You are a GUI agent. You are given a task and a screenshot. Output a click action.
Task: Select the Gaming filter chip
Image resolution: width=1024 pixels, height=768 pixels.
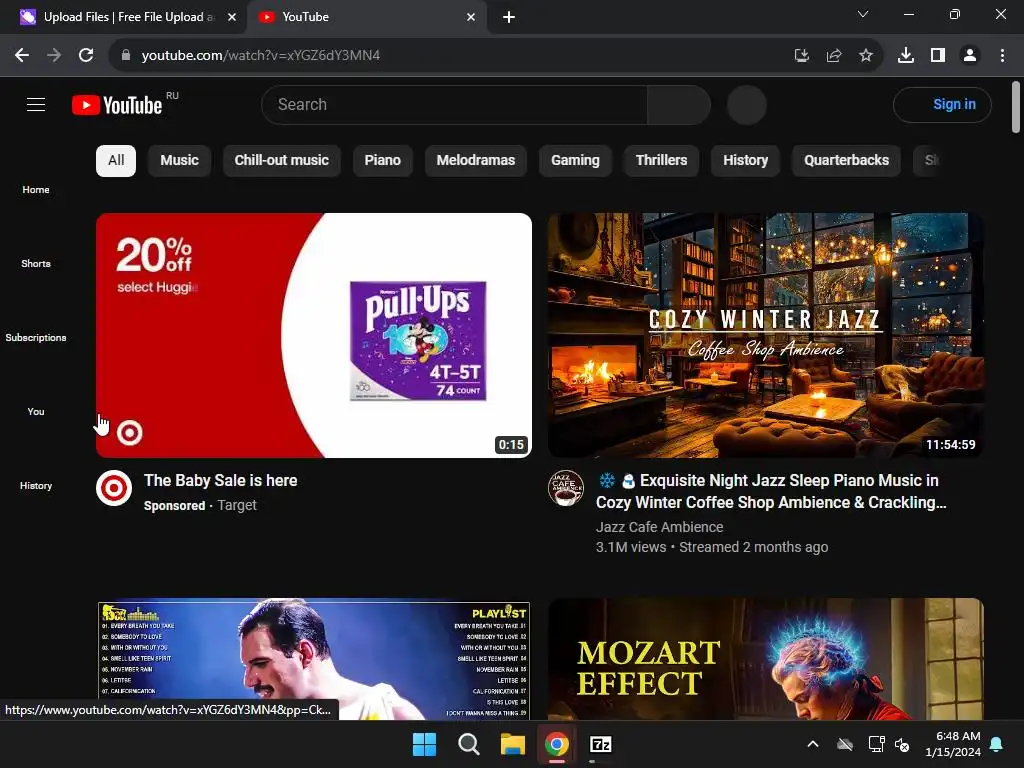click(575, 161)
